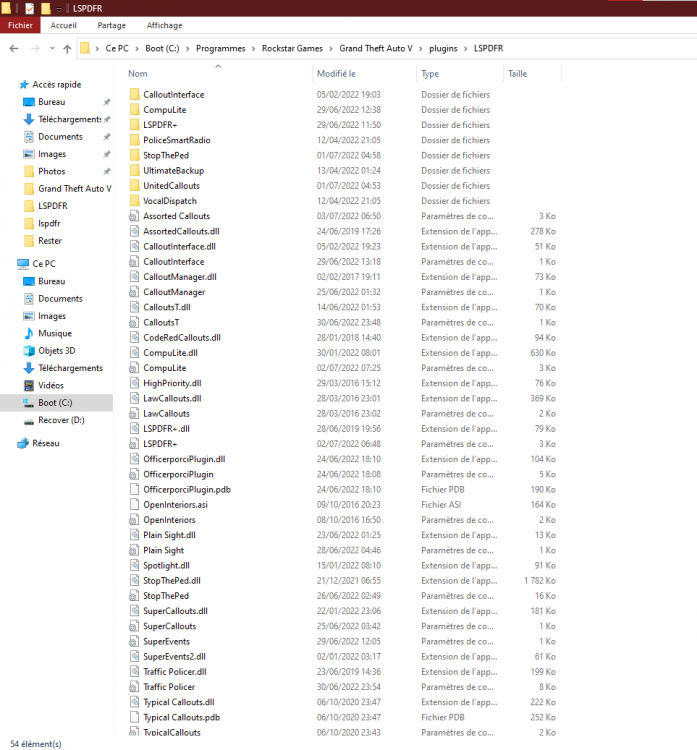Viewport: 697px width, 750px height.
Task: Click the AssortedCallouts.dll file icon
Action: click(x=134, y=232)
